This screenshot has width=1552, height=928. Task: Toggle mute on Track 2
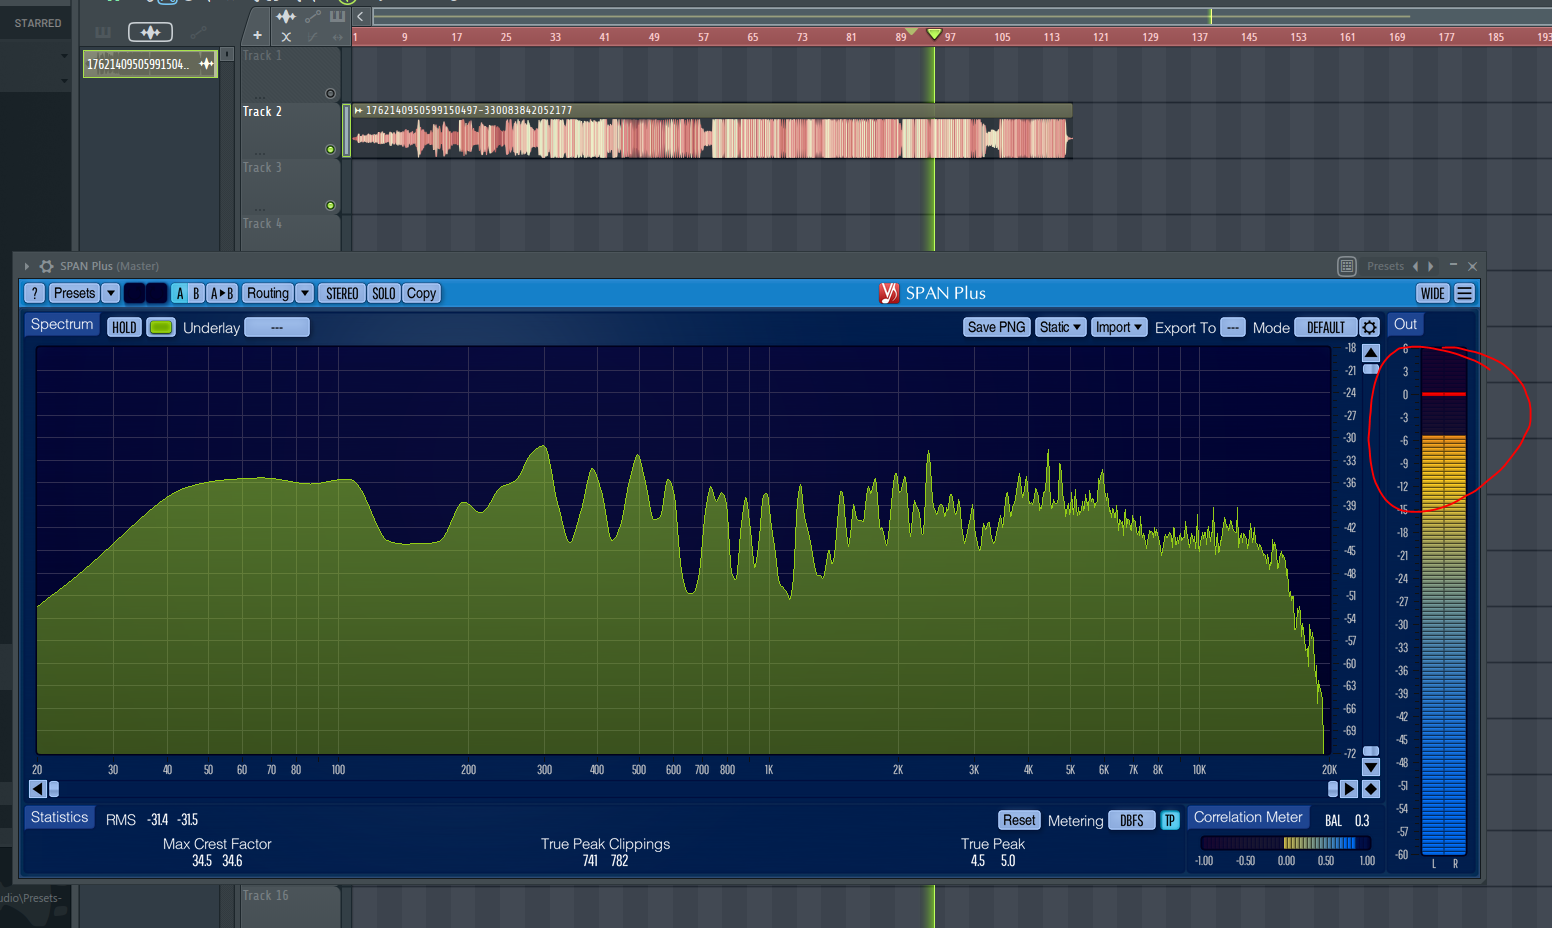click(330, 149)
